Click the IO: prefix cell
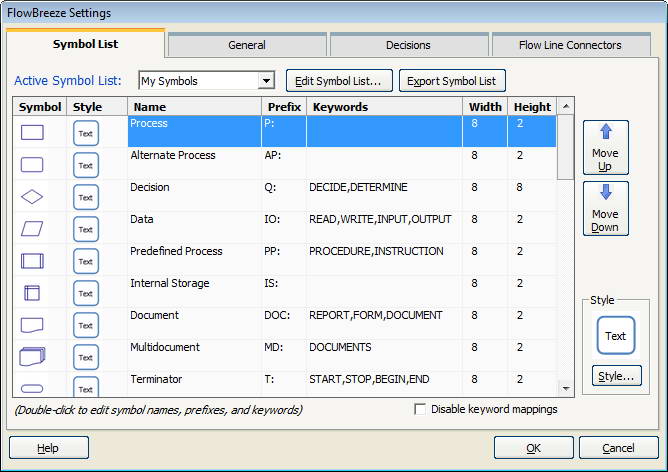 click(284, 227)
